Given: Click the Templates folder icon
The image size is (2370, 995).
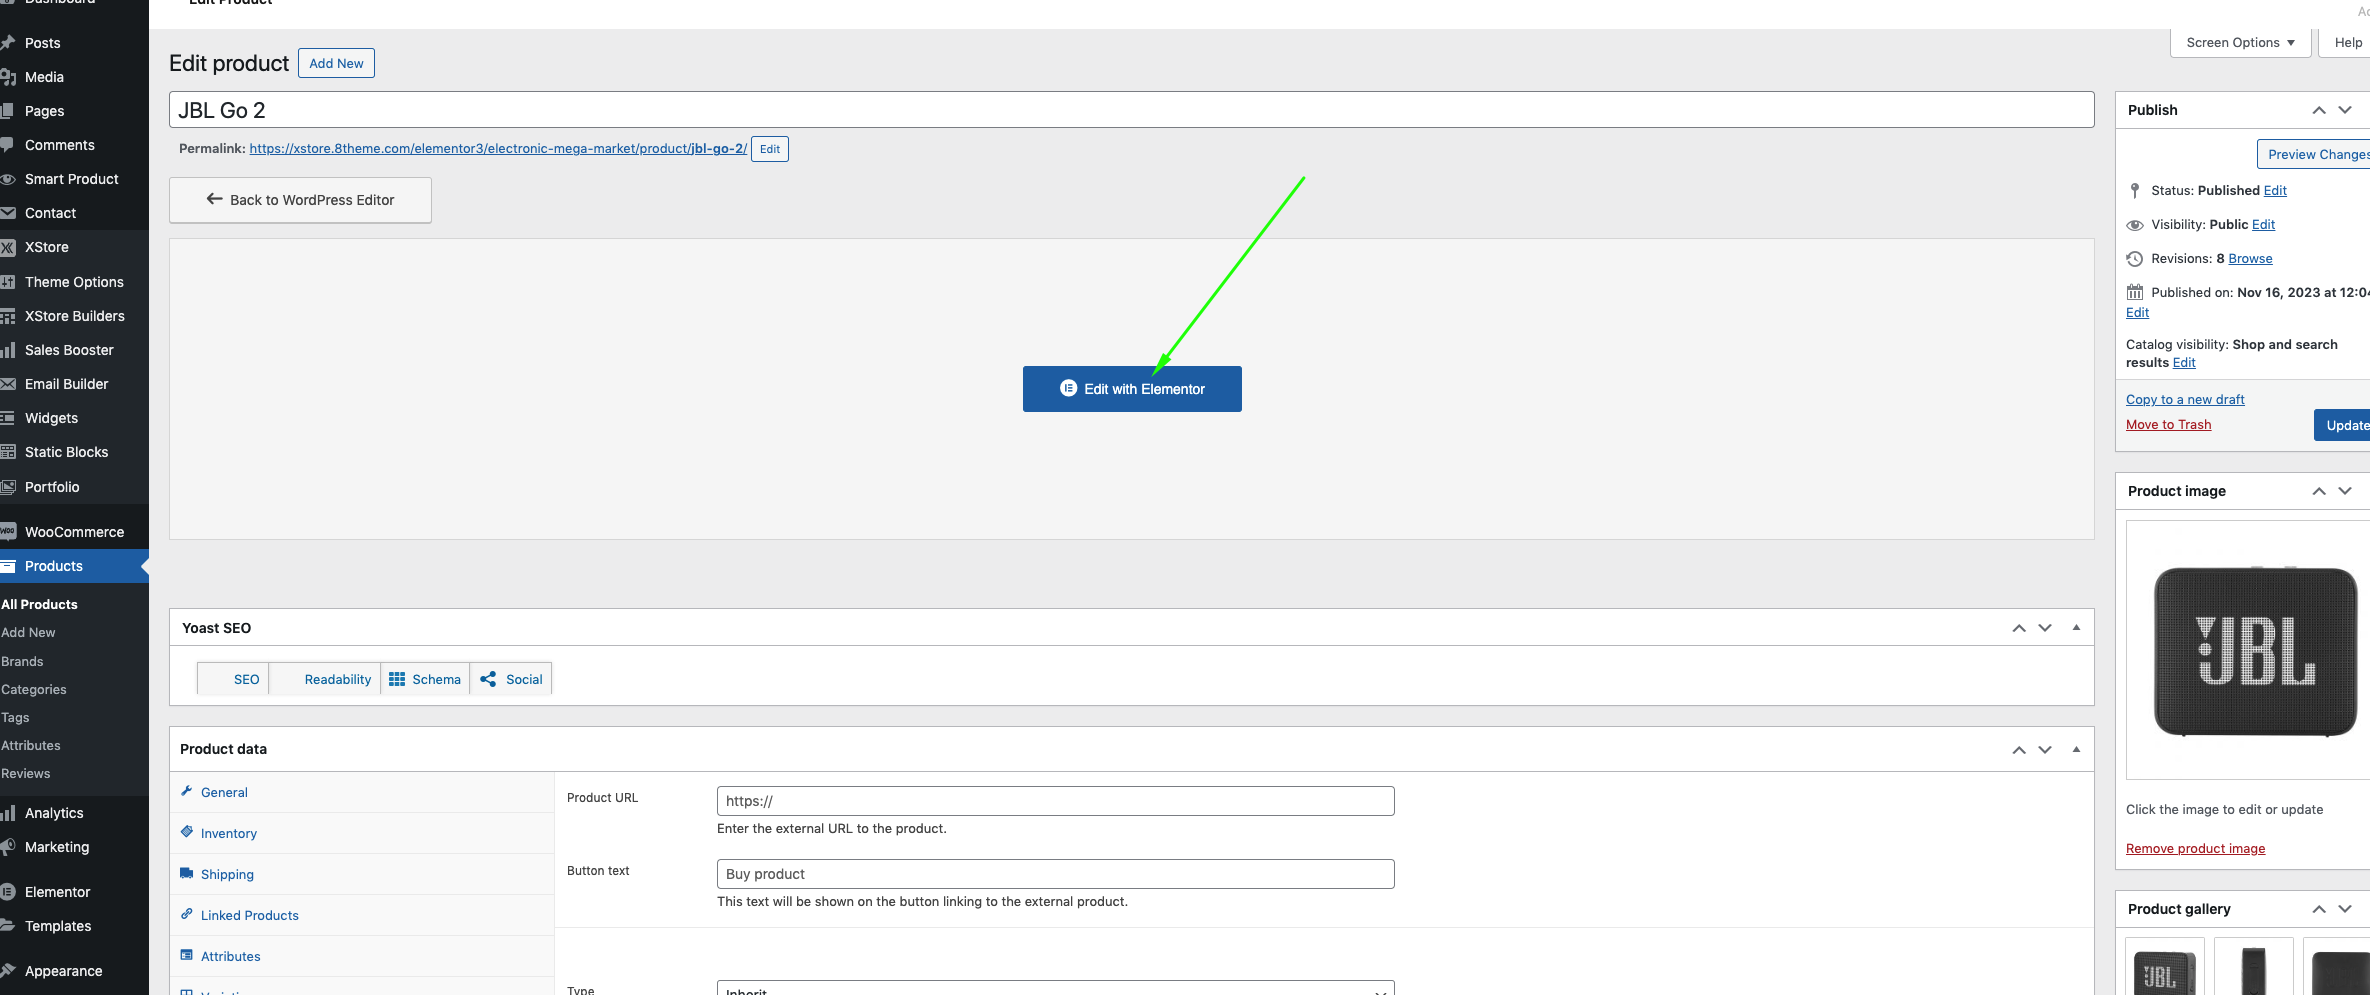Looking at the screenshot, I should point(7,926).
